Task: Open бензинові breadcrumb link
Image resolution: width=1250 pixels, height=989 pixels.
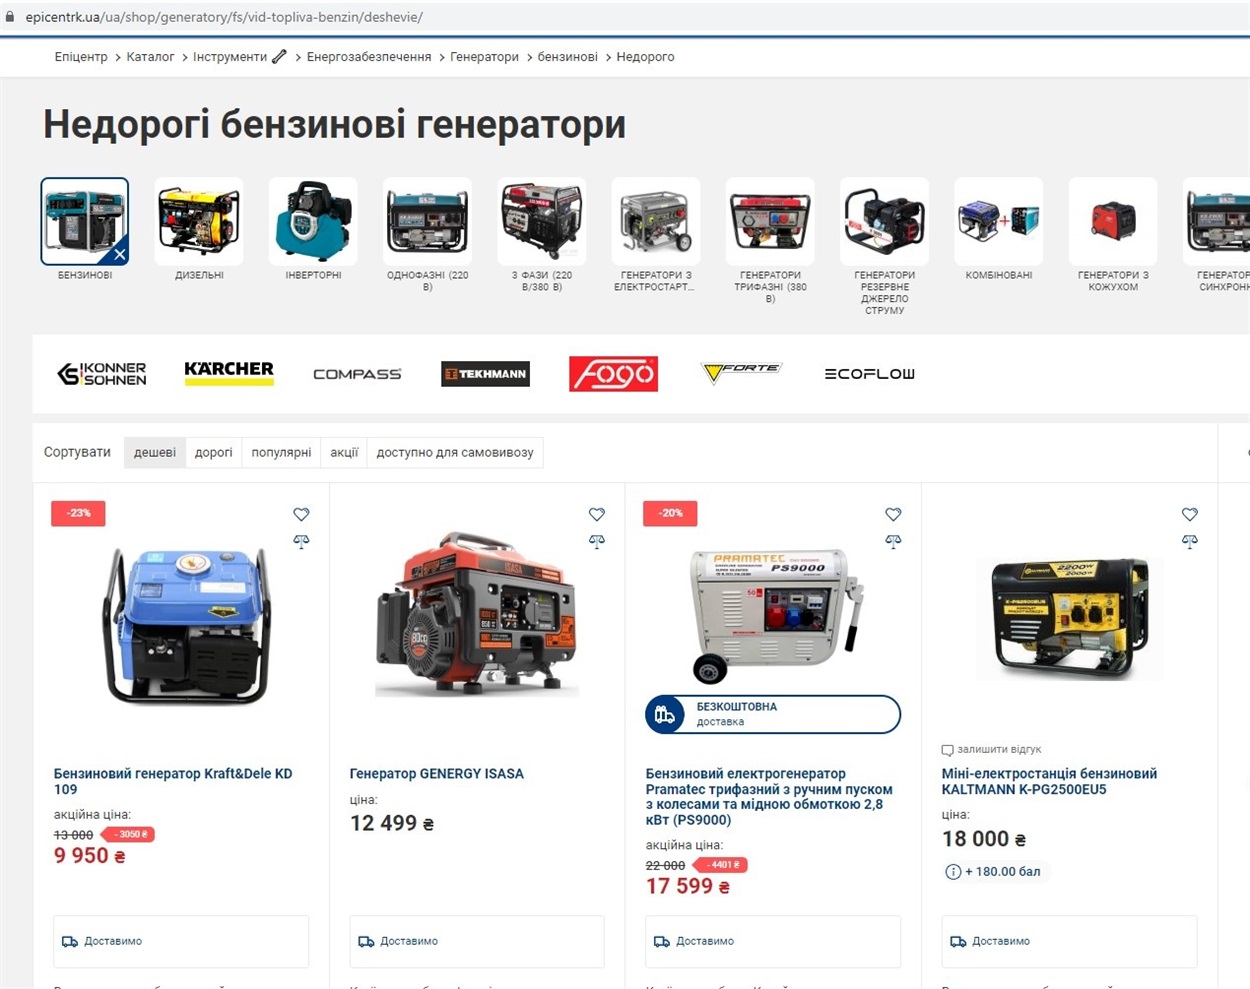Action: pos(568,57)
